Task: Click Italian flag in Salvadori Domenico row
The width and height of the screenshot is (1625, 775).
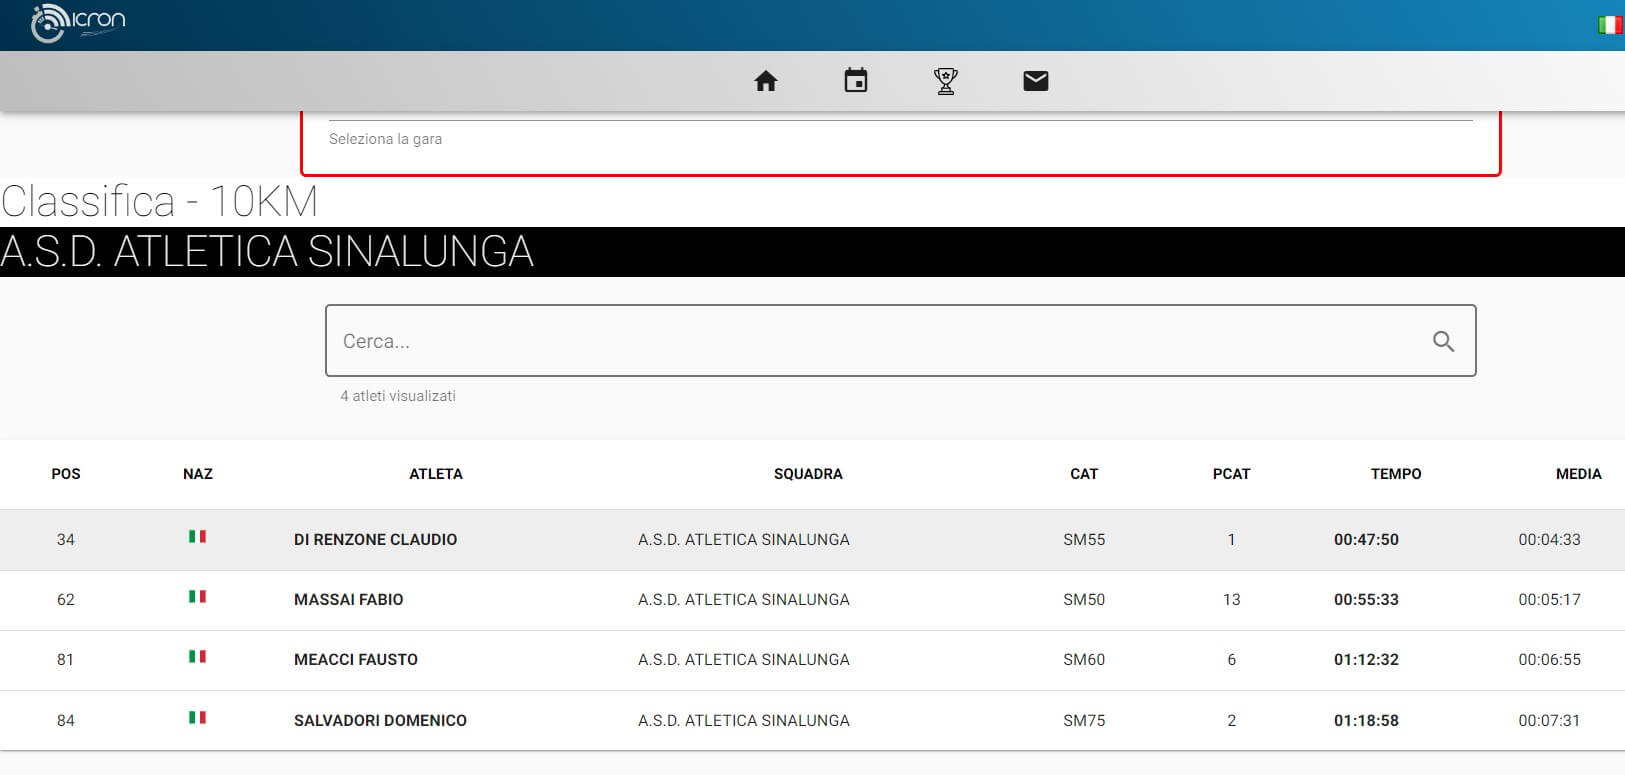Action: click(x=198, y=718)
